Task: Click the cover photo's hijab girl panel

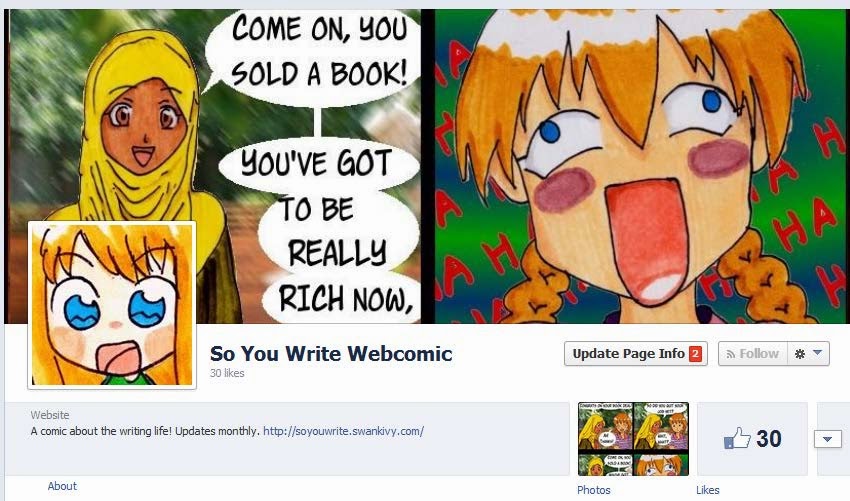Action: coord(214,166)
